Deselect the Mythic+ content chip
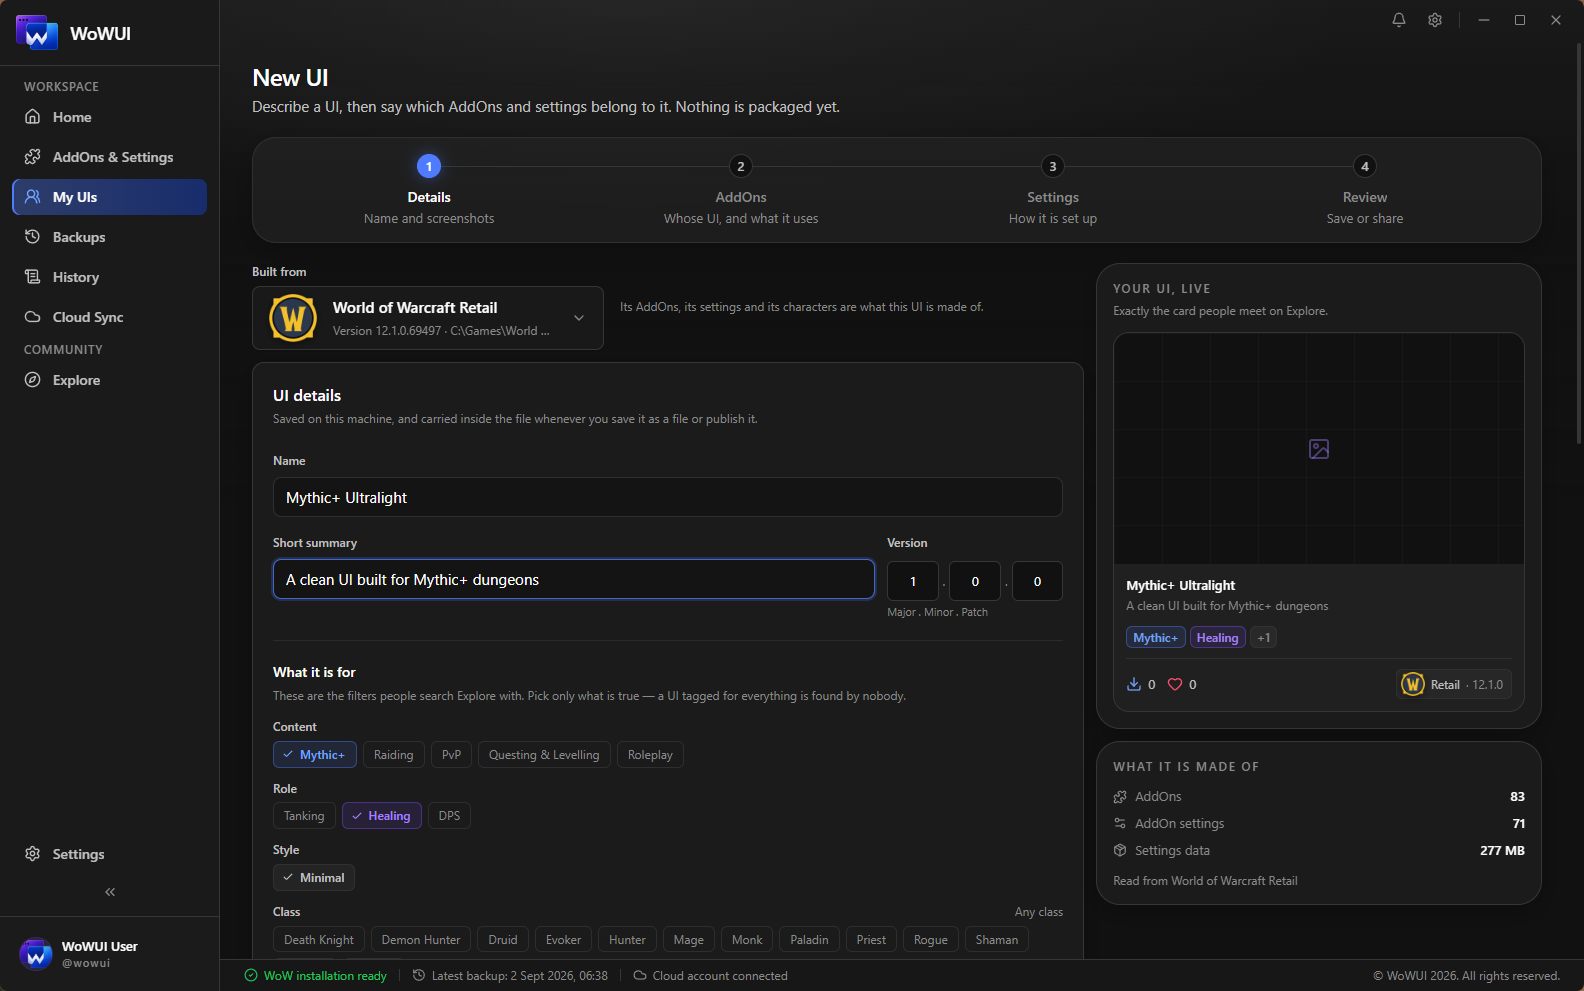Image resolution: width=1584 pixels, height=991 pixels. coord(314,755)
